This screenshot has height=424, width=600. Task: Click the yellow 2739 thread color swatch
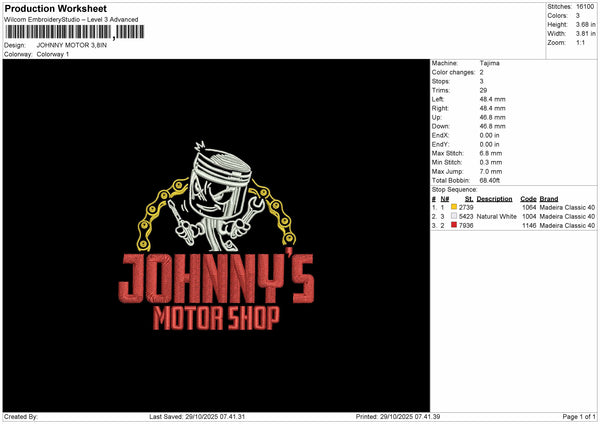[x=454, y=207]
